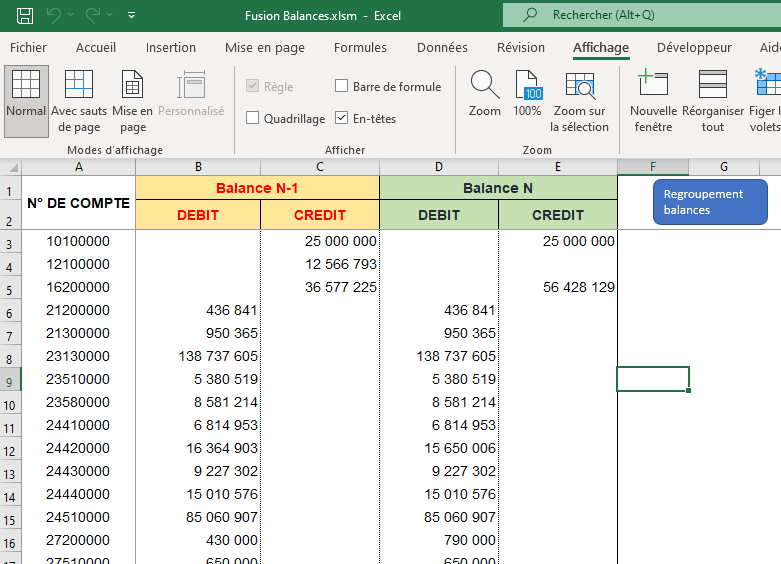
Task: Open a Nouvelle fenêtre
Action: (653, 101)
